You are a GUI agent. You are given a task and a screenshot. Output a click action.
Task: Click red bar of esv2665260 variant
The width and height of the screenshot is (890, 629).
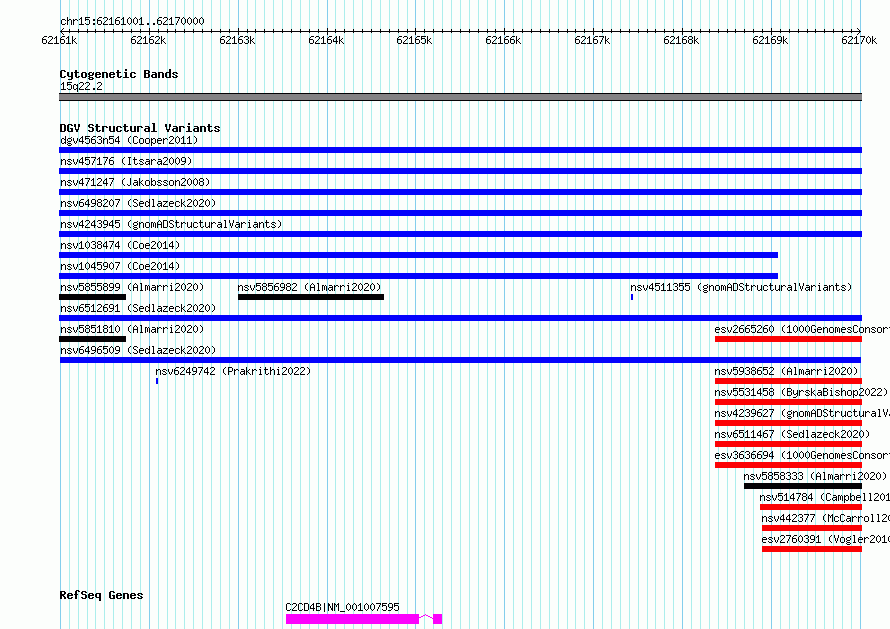coord(788,339)
